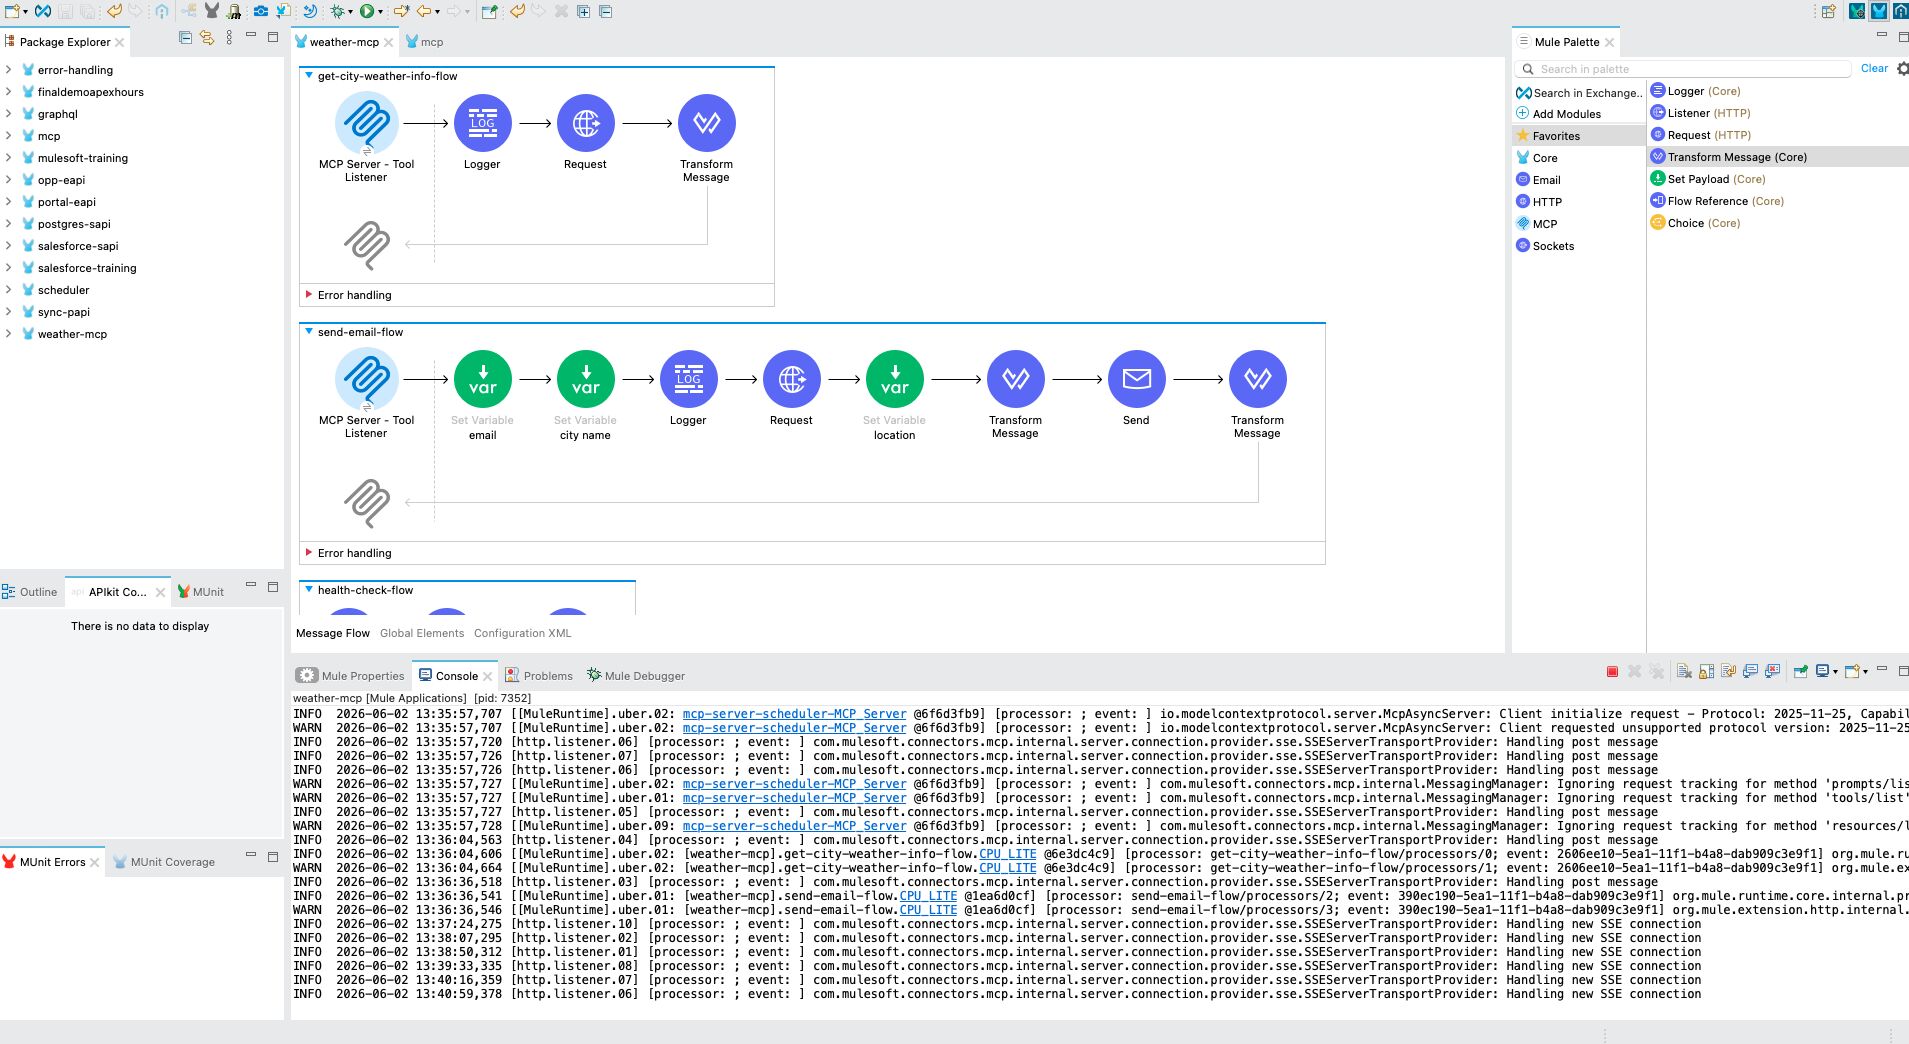The image size is (1909, 1044).
Task: Click the Debug bug toolbar icon
Action: tap(338, 11)
